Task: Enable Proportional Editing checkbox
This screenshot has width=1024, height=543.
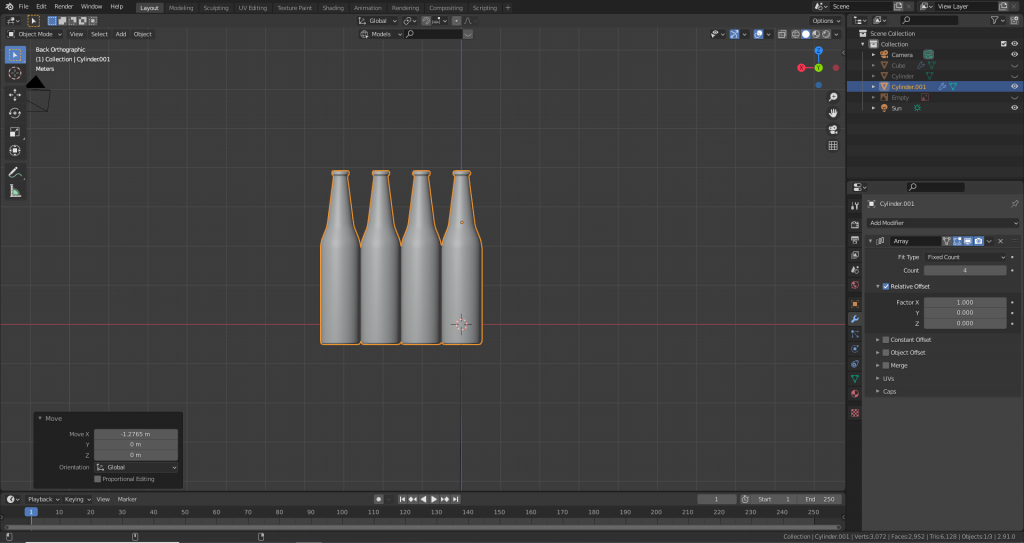Action: (98, 479)
